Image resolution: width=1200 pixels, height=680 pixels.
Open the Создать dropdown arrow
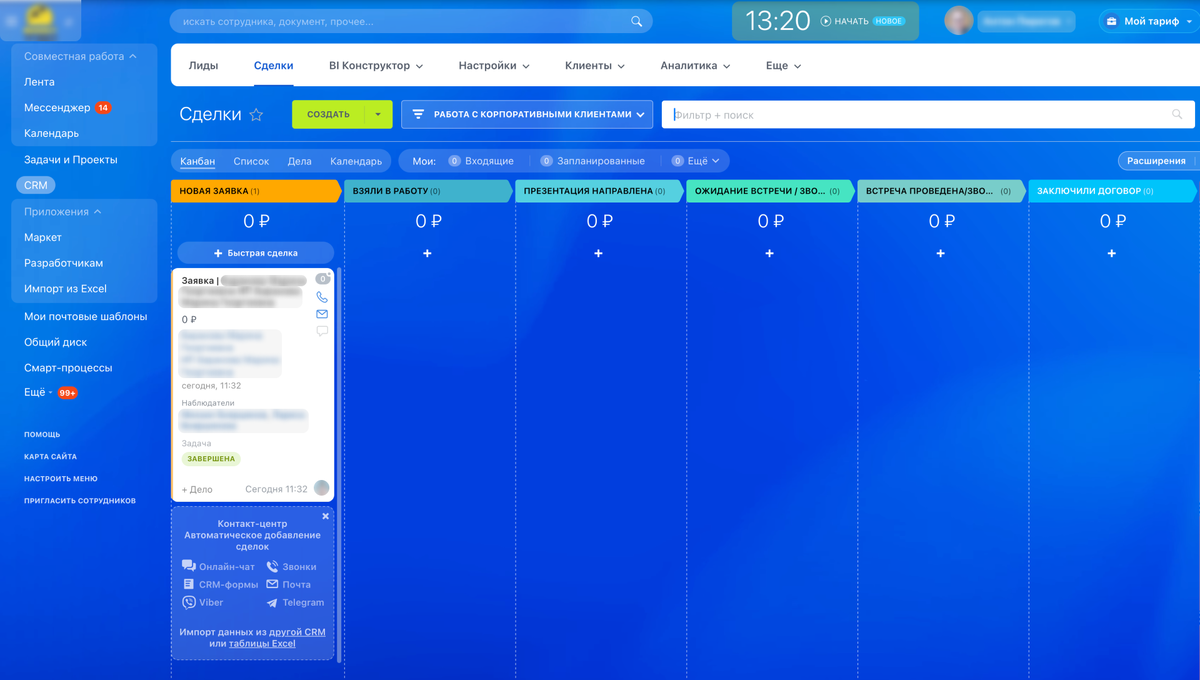[377, 114]
